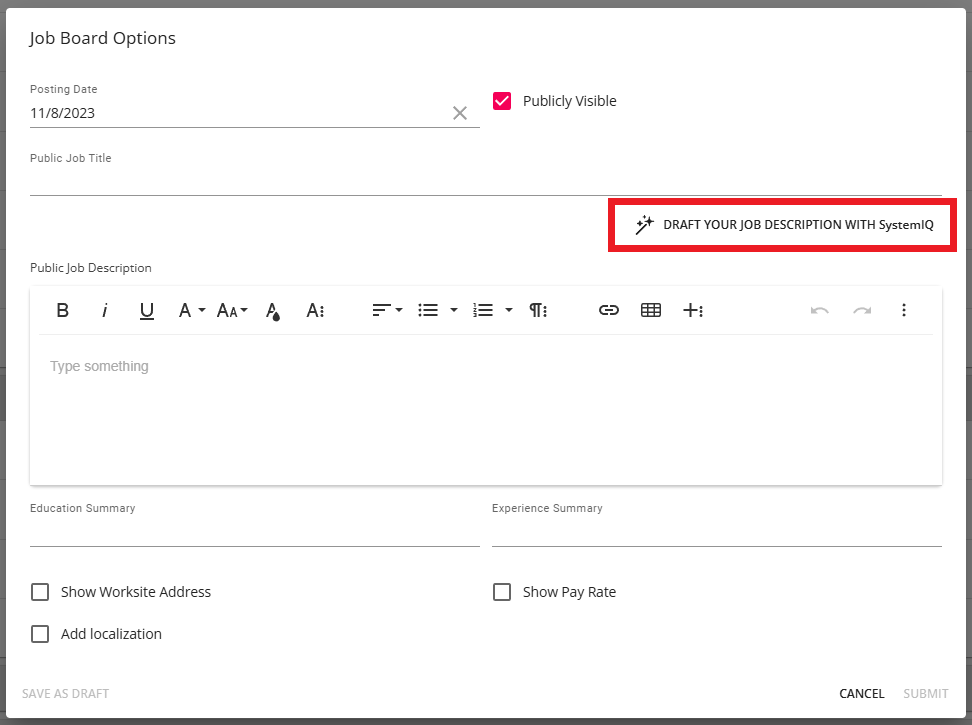
Task: Open the ordered list style dropdown arrow
Action: click(508, 310)
